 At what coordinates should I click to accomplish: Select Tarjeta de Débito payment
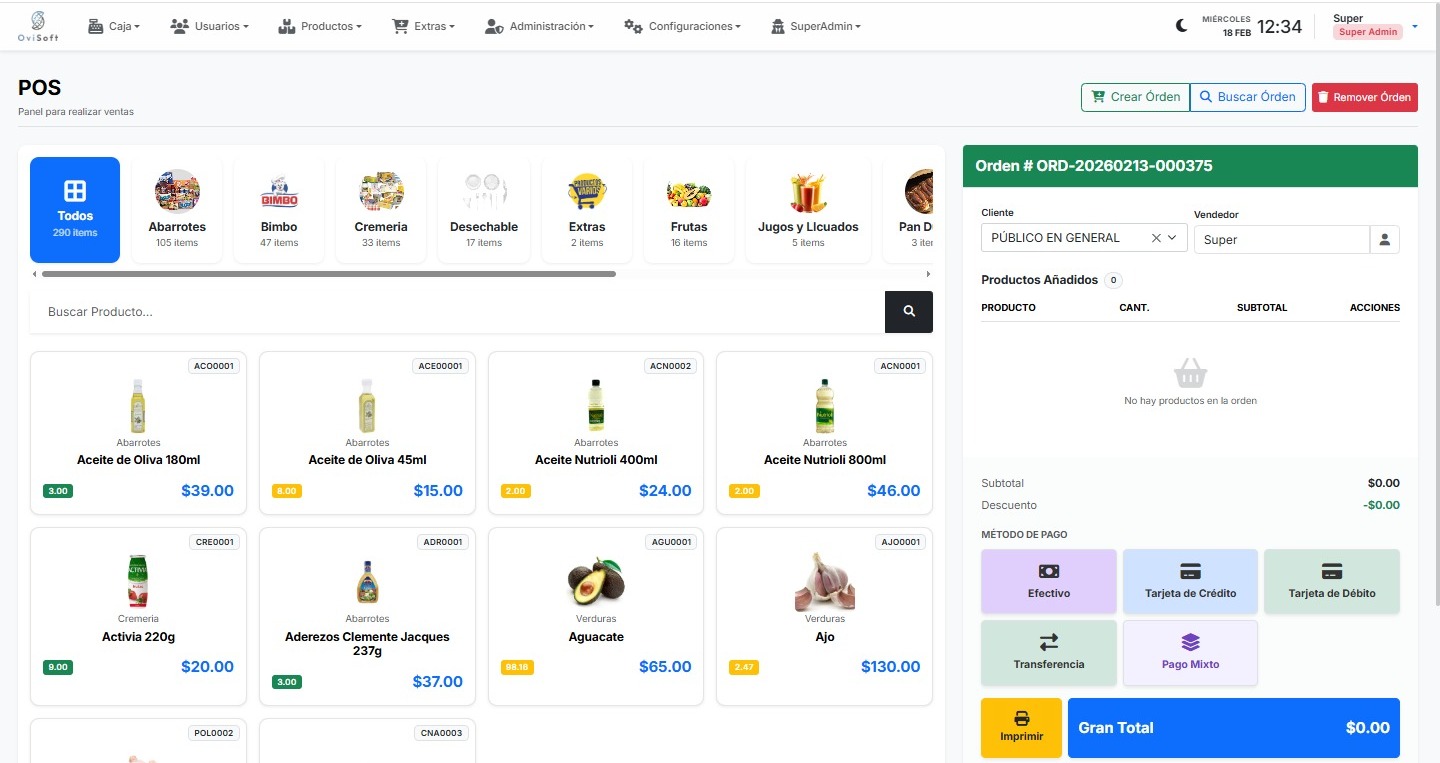coord(1331,581)
